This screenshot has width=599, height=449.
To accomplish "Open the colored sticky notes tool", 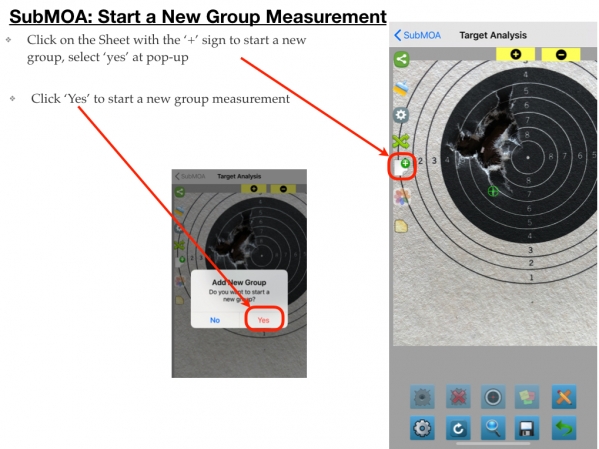I will (x=528, y=397).
